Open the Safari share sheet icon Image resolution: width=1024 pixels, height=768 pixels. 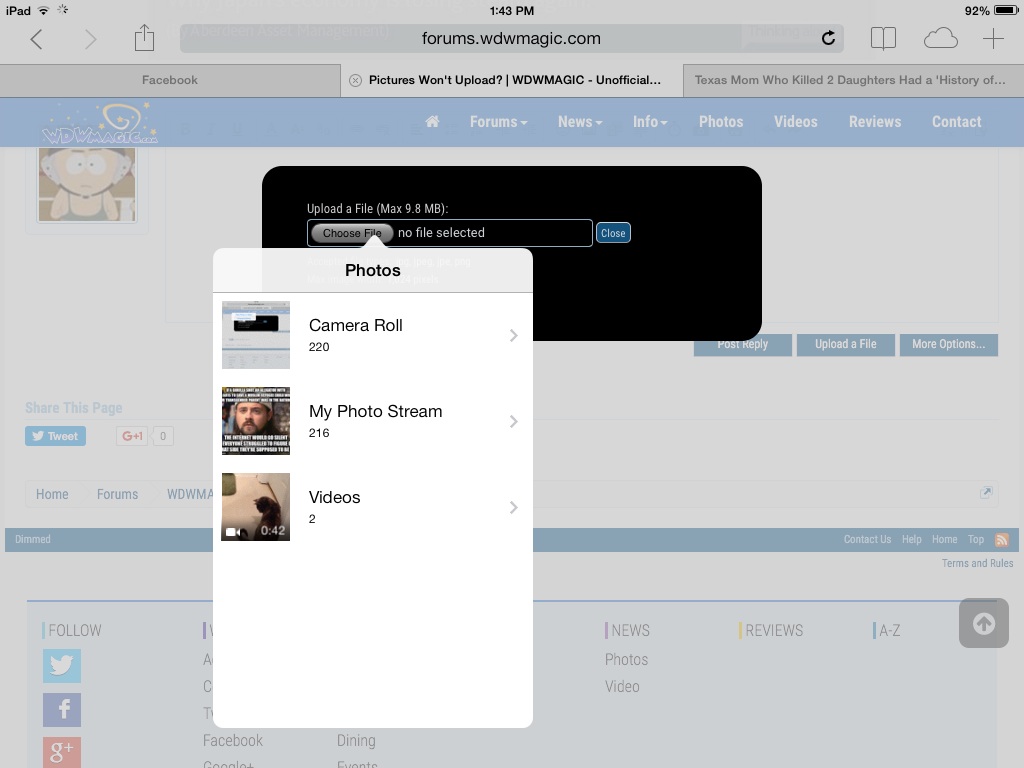(x=144, y=38)
